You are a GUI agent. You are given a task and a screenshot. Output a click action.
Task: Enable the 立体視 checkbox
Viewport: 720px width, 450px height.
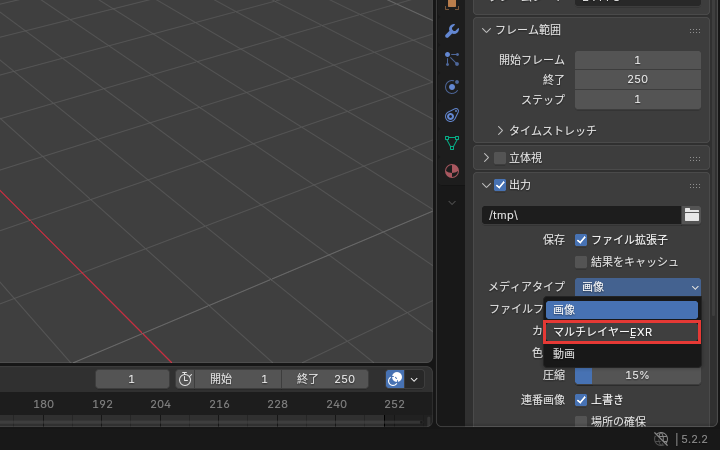click(500, 158)
